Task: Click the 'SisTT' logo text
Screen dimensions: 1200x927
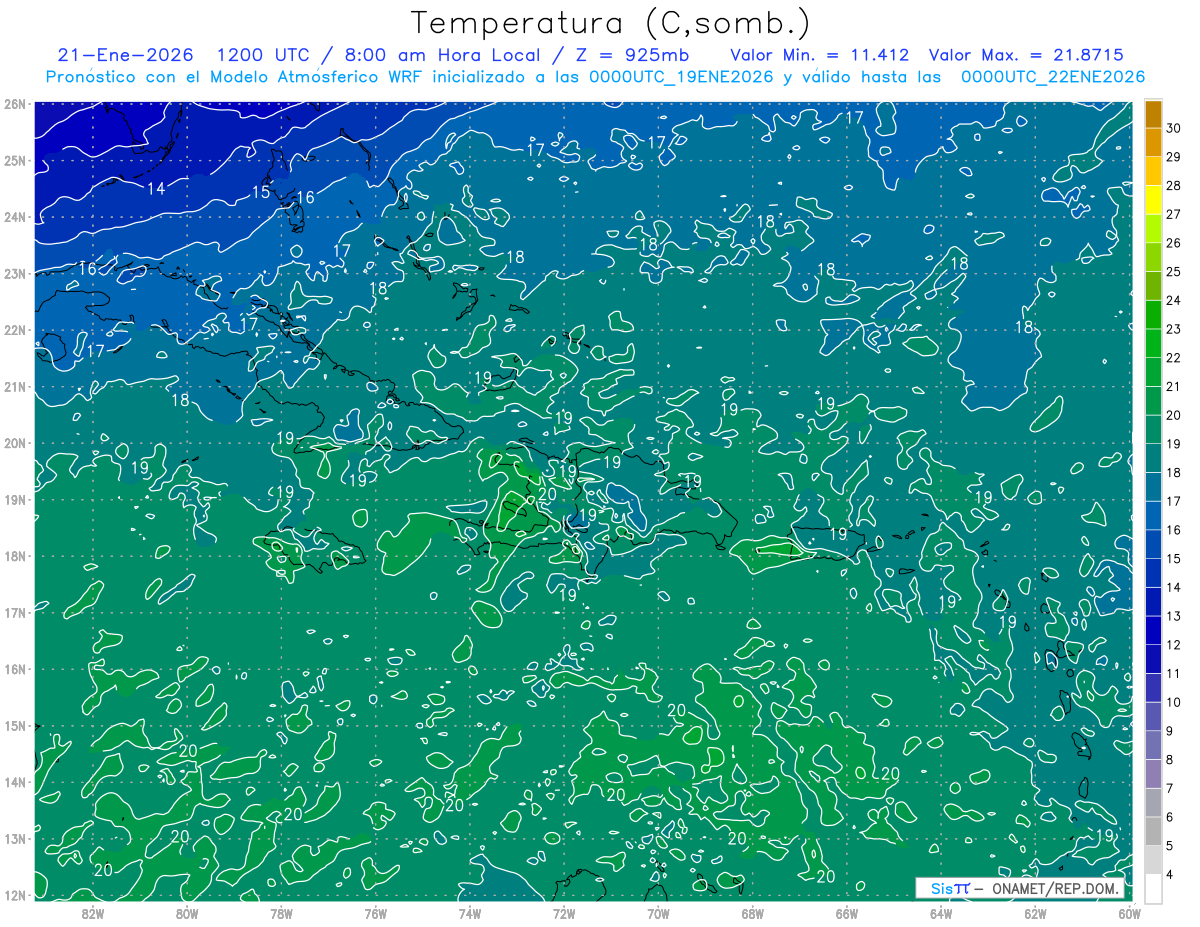Action: point(949,889)
